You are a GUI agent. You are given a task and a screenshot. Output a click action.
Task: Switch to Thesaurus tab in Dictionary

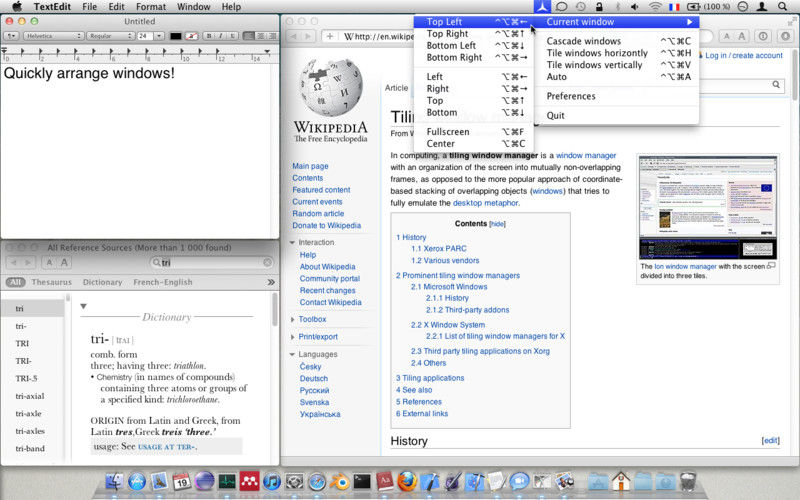[52, 282]
